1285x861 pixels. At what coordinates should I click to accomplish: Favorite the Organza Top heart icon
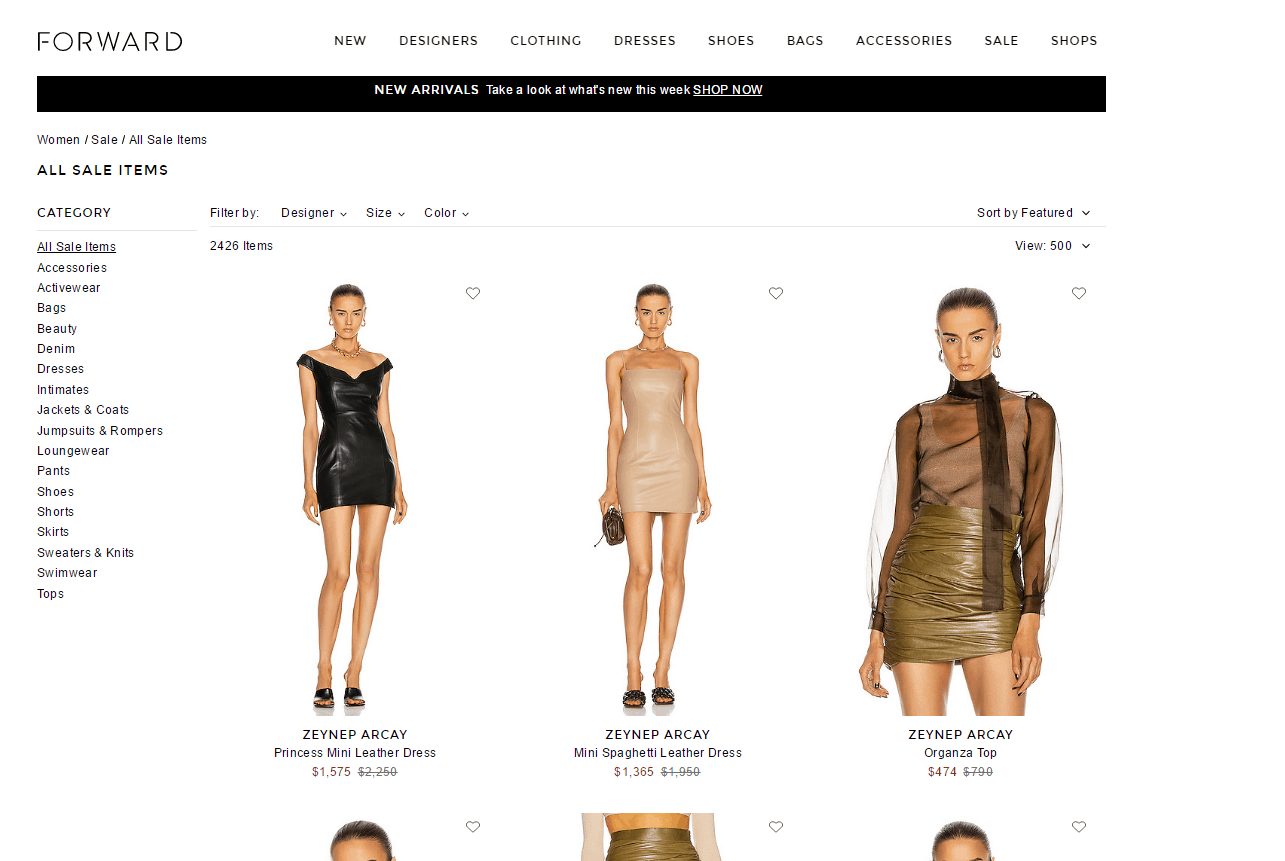(x=1079, y=293)
